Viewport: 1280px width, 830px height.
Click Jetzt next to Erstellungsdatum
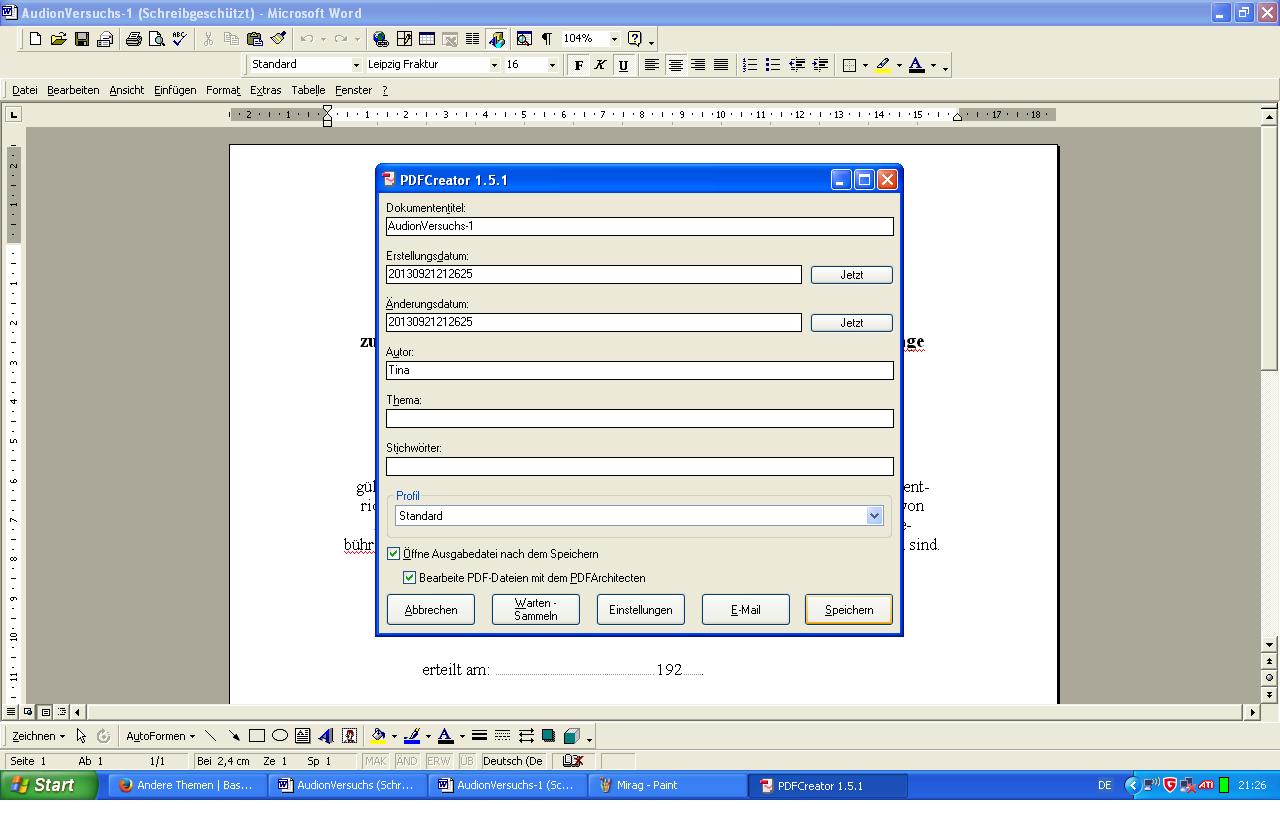pyautogui.click(x=851, y=275)
